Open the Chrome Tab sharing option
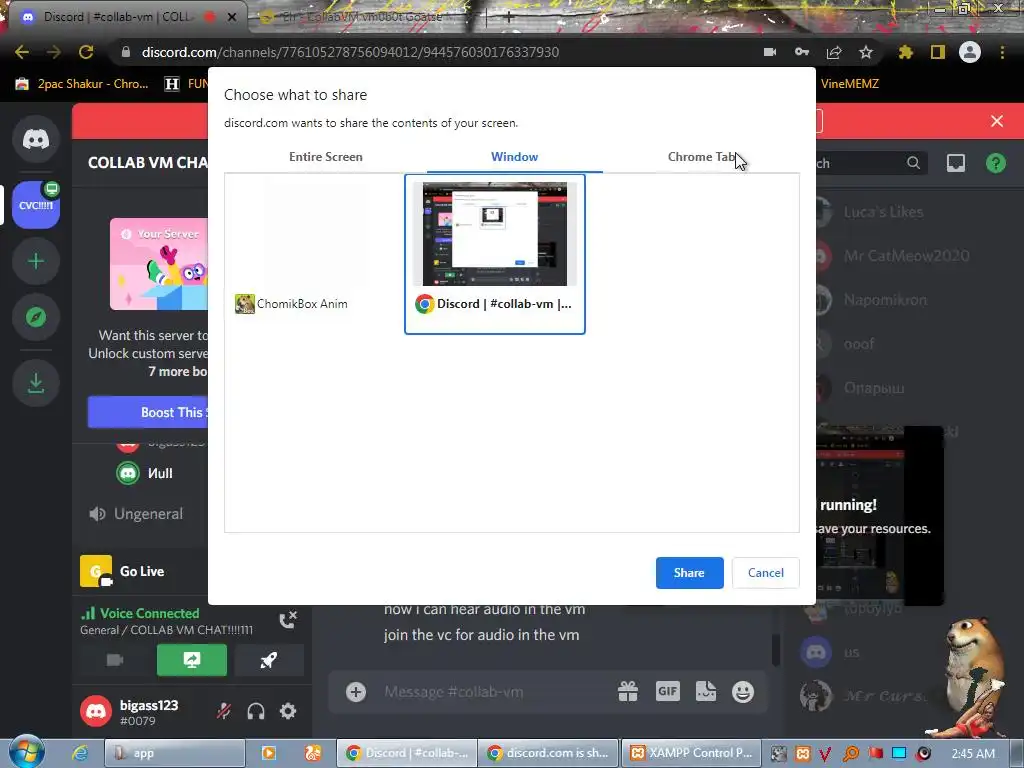Viewport: 1024px width, 768px height. (702, 157)
